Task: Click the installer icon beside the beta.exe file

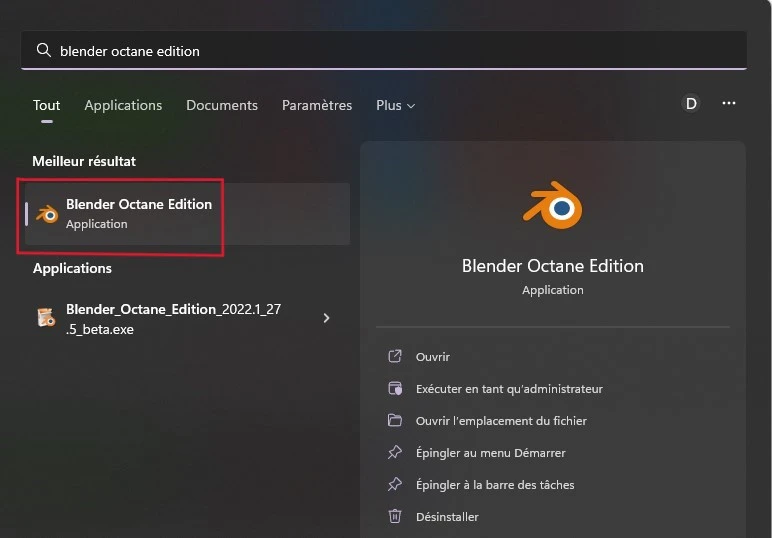Action: tap(46, 317)
